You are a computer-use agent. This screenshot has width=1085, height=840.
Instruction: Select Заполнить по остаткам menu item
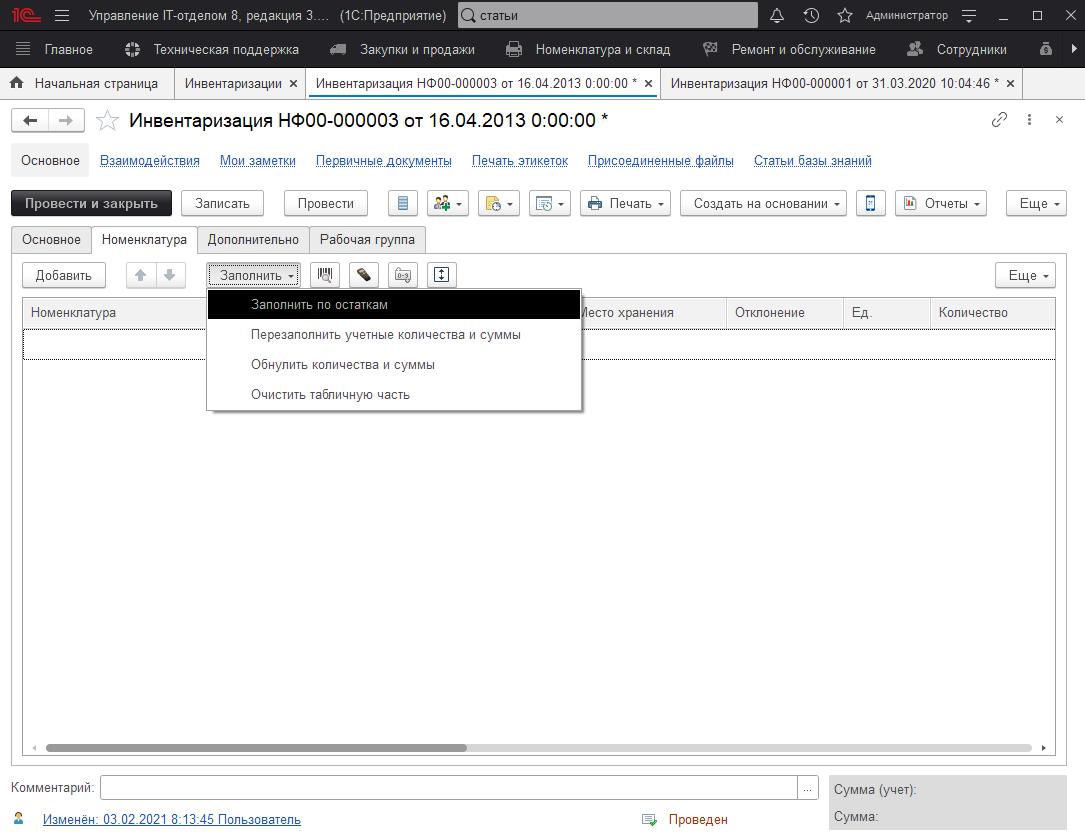319,305
